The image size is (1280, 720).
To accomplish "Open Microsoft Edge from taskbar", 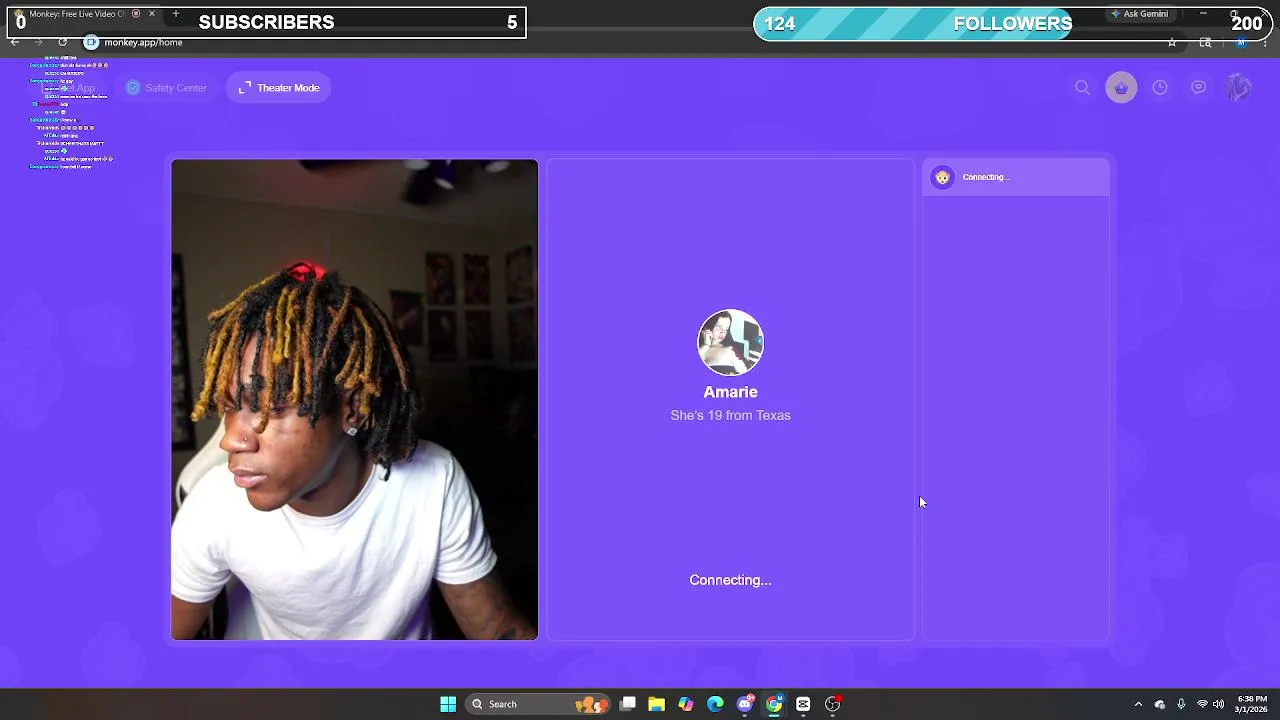I will [x=715, y=704].
